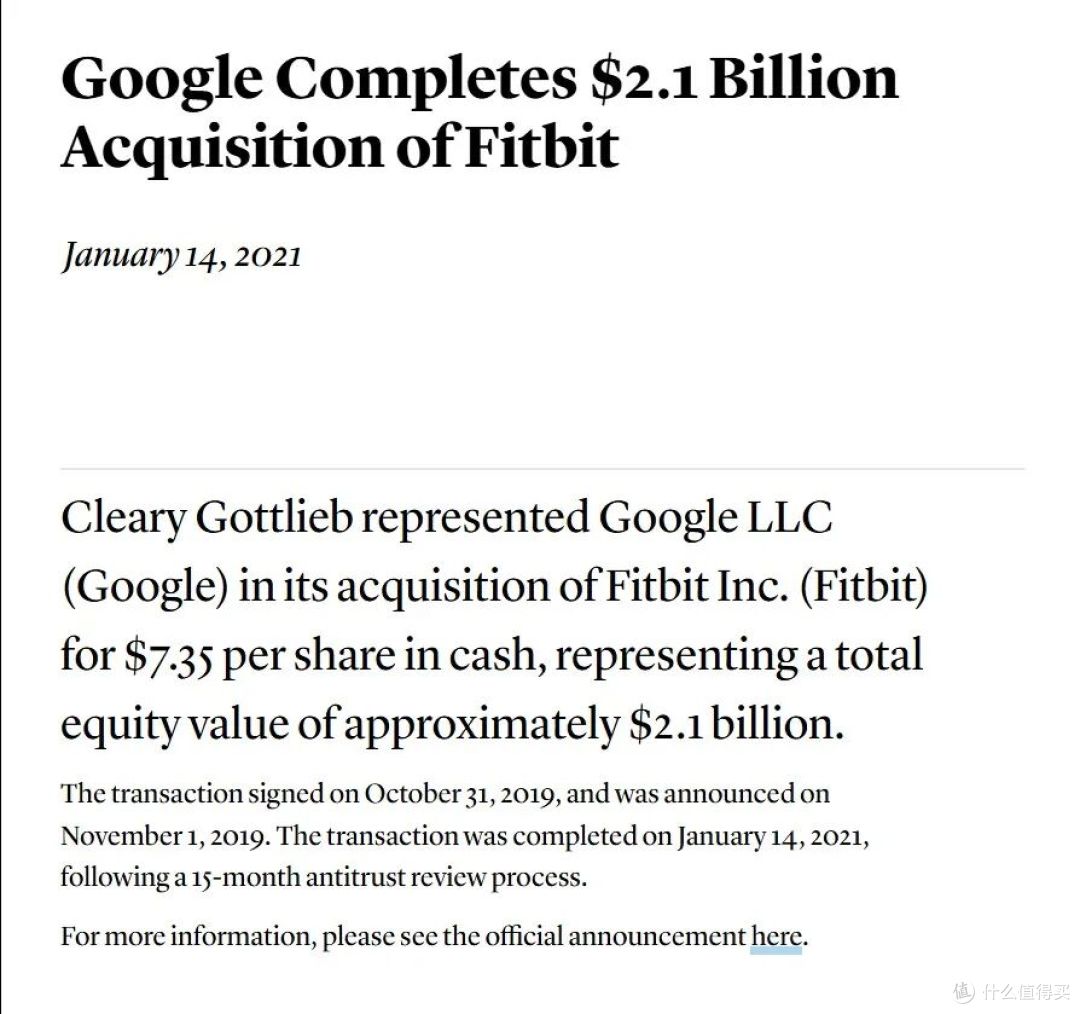The height and width of the screenshot is (1014, 1080).
Task: Click the circular watermark logo icon
Action: pos(964,991)
